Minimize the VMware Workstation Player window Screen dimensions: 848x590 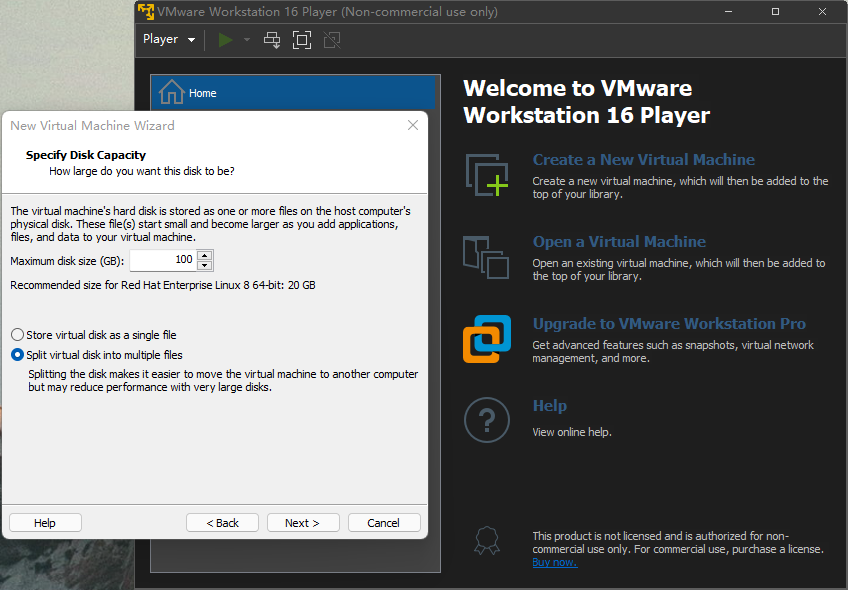click(728, 11)
